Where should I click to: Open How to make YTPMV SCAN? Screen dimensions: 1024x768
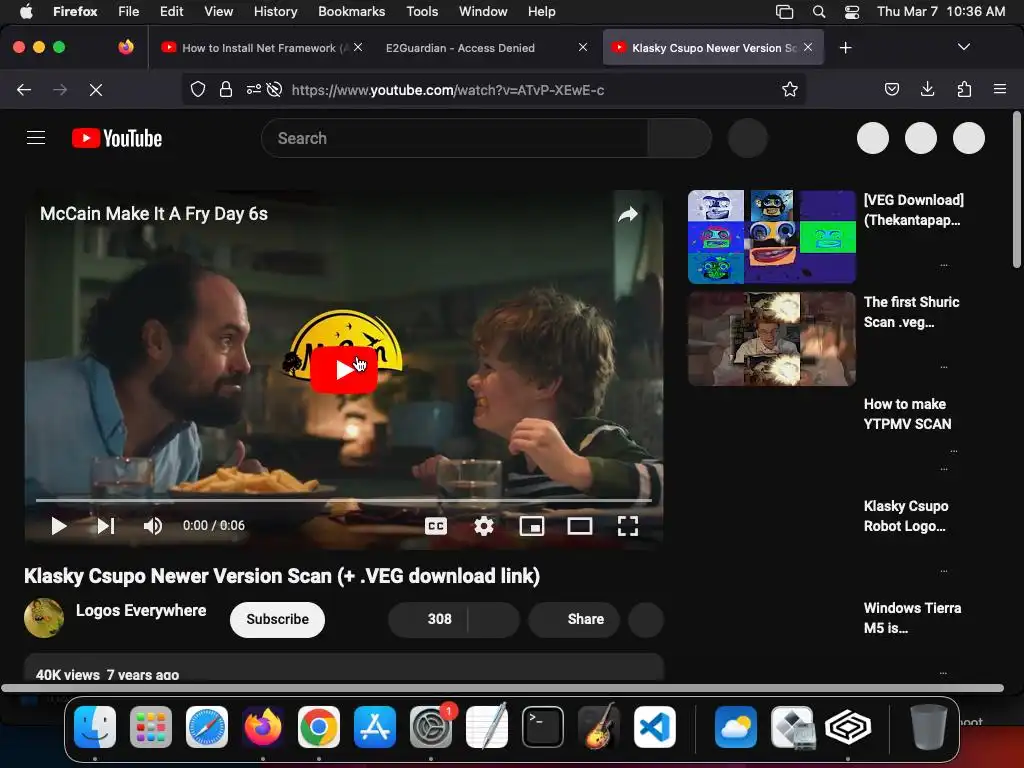click(x=907, y=414)
